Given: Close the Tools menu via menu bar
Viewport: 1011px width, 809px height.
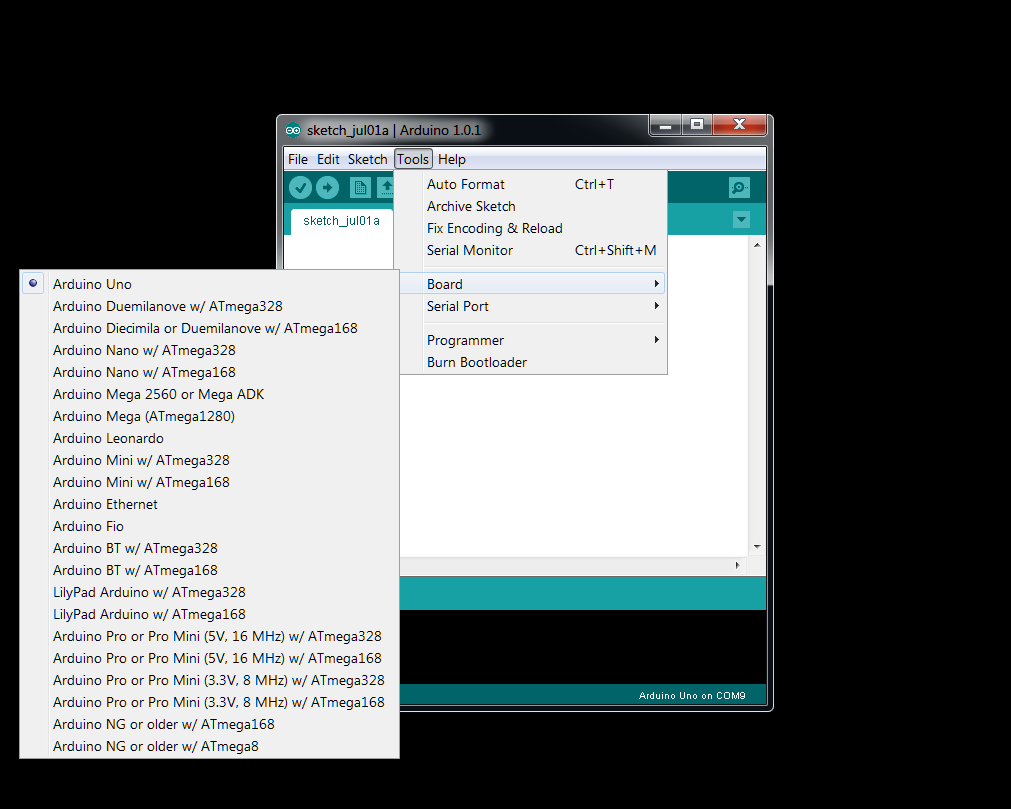Looking at the screenshot, I should 413,159.
